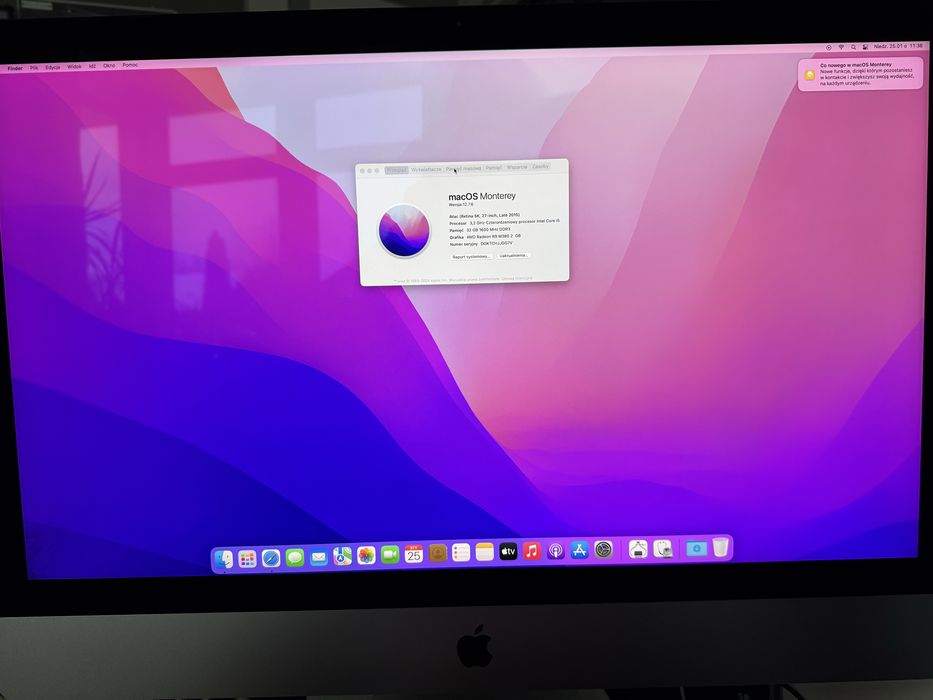
Task: Click the 'Procesor' line in About window
Action: click(504, 222)
